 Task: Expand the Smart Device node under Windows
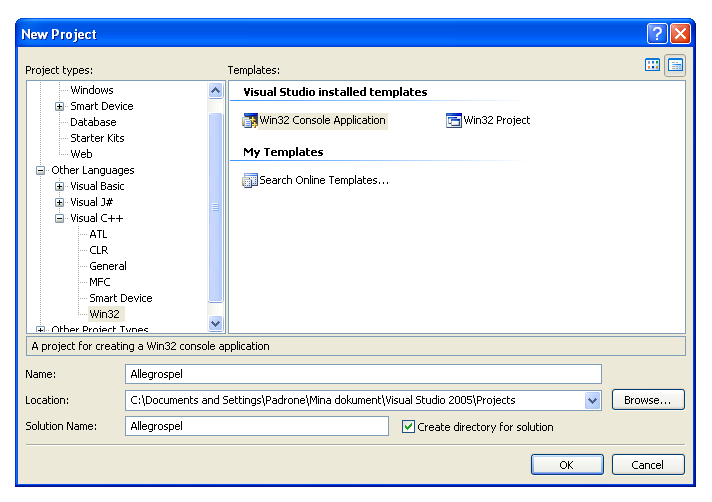click(x=59, y=106)
